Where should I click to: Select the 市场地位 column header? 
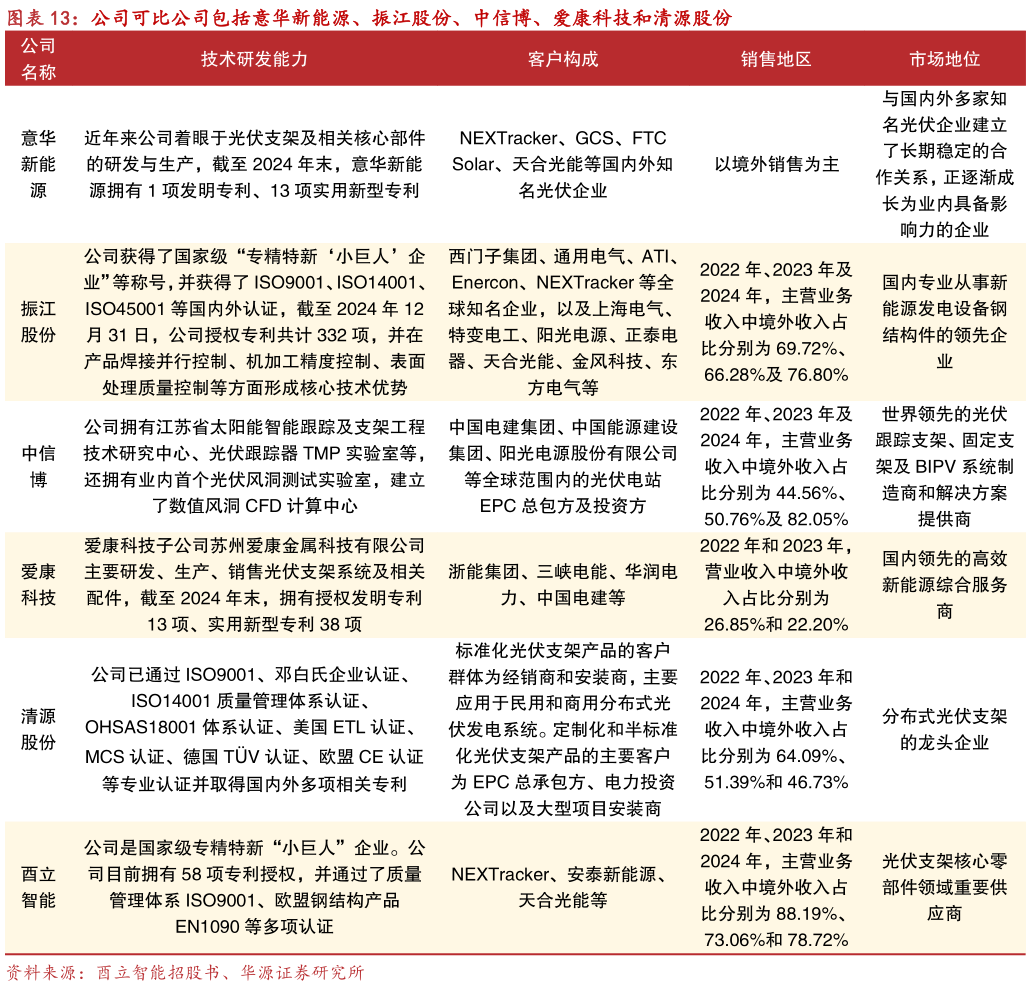(x=944, y=58)
